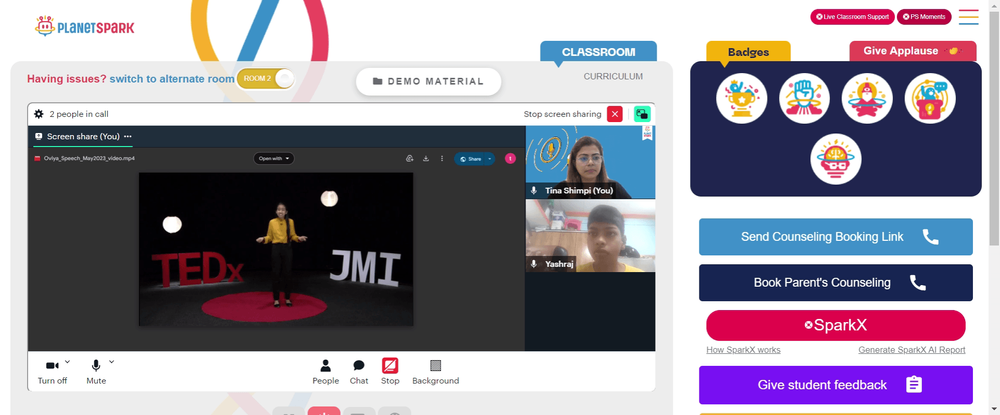Click the download icon in video viewer

coord(425,159)
